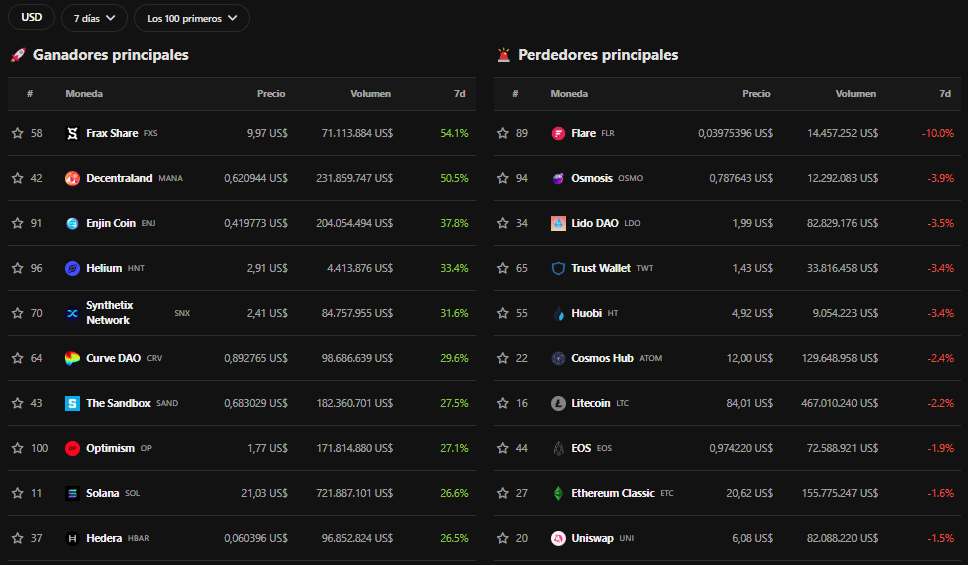
Task: Sort losers by Volumen column
Action: pyautogui.click(x=856, y=94)
